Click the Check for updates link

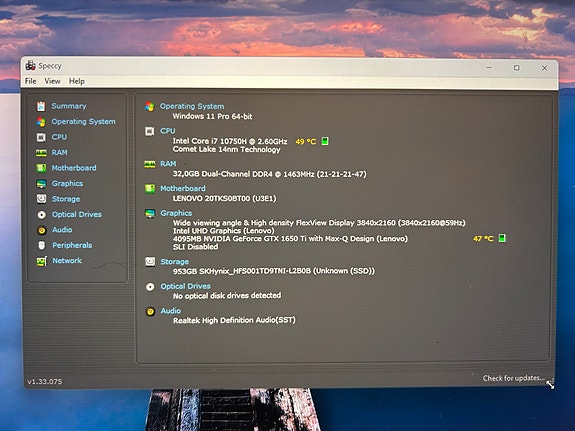pyautogui.click(x=514, y=378)
